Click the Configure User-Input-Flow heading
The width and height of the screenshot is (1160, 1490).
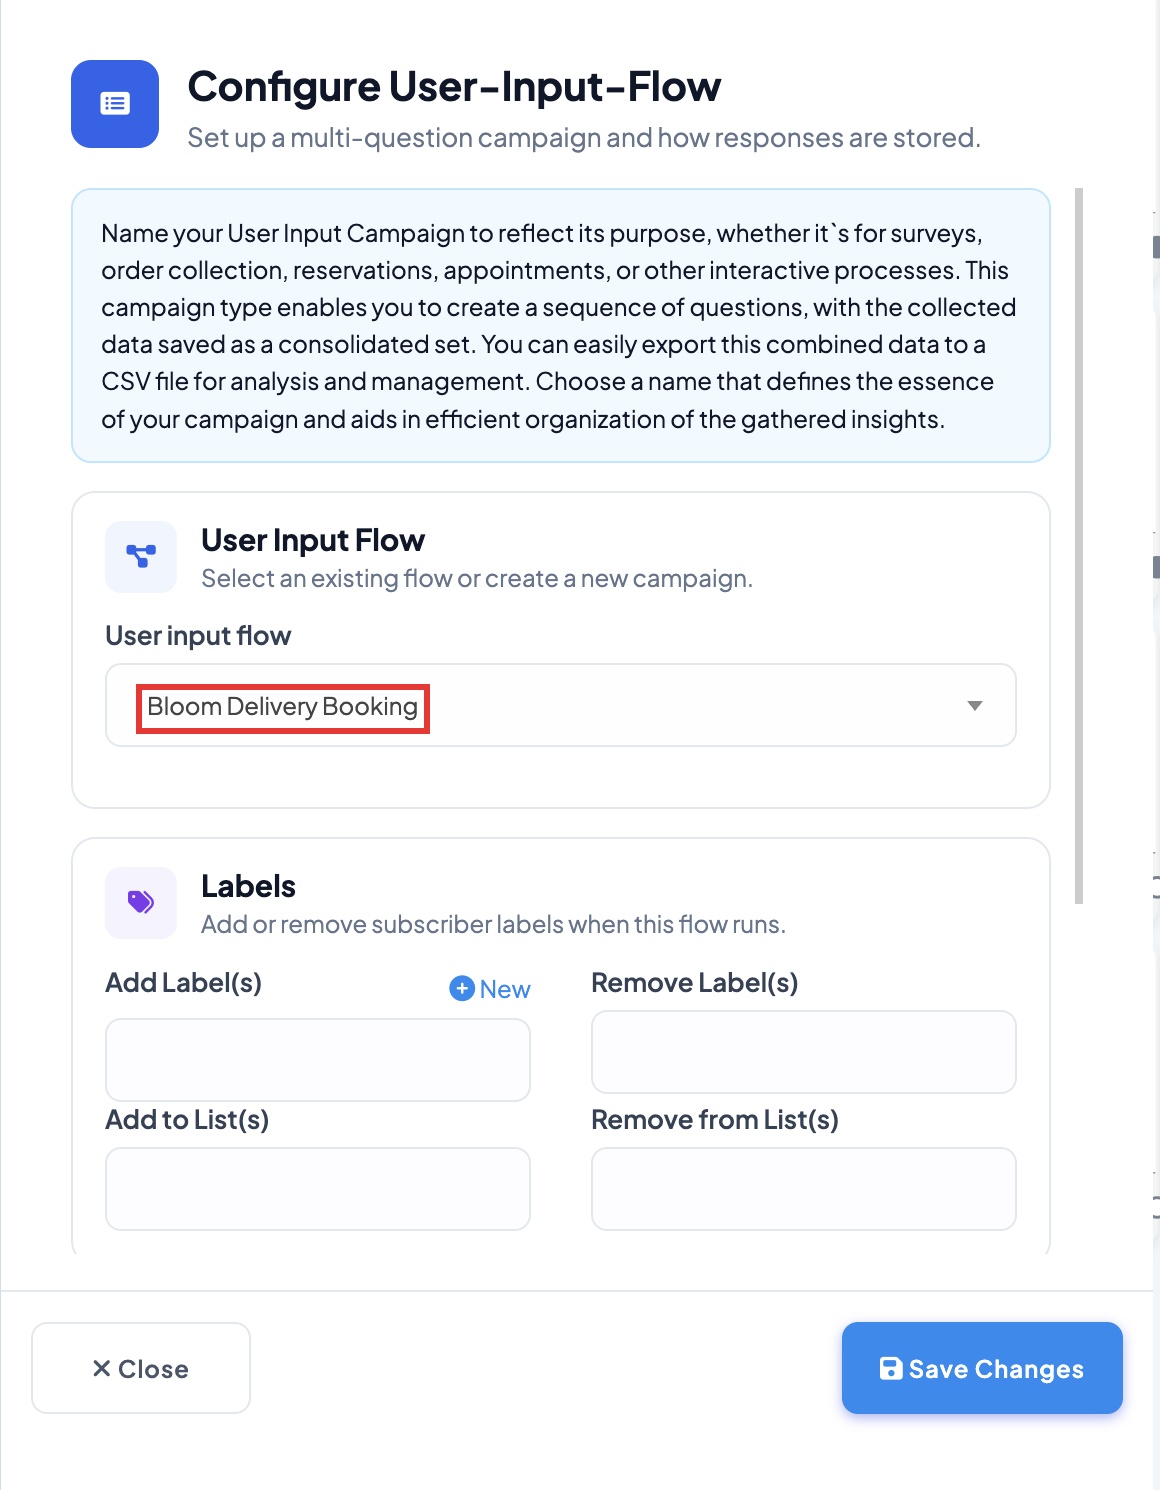point(454,87)
